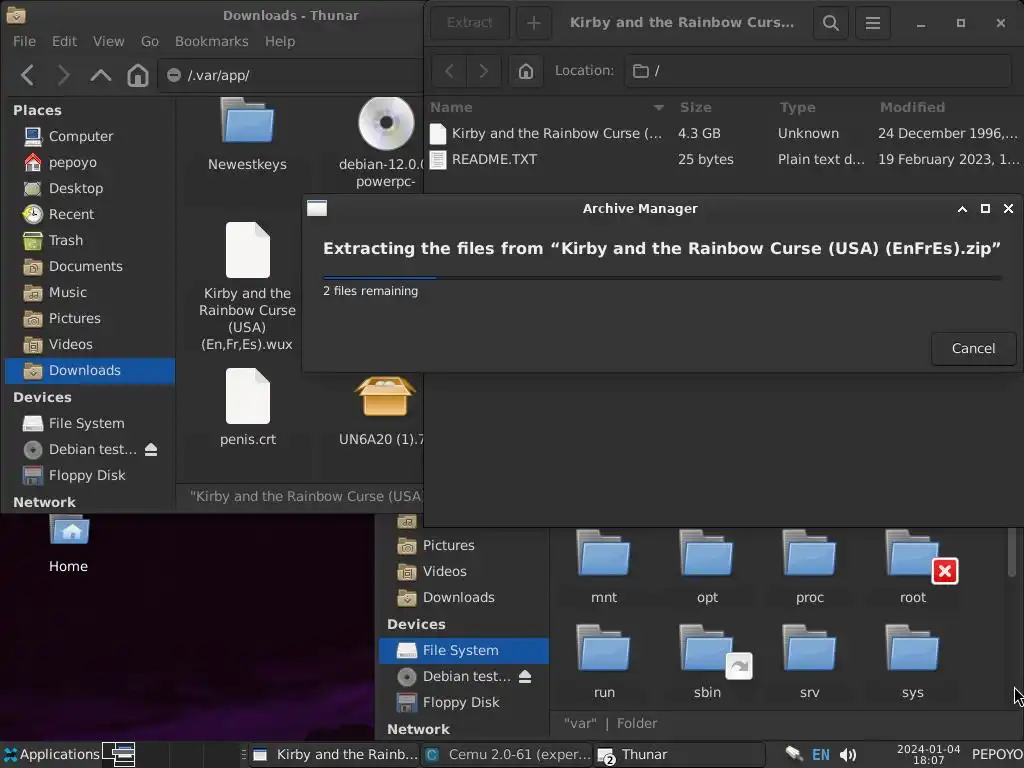This screenshot has height=768, width=1024.
Task: Cancel the extraction in Archive Manager dialog
Action: (x=973, y=348)
